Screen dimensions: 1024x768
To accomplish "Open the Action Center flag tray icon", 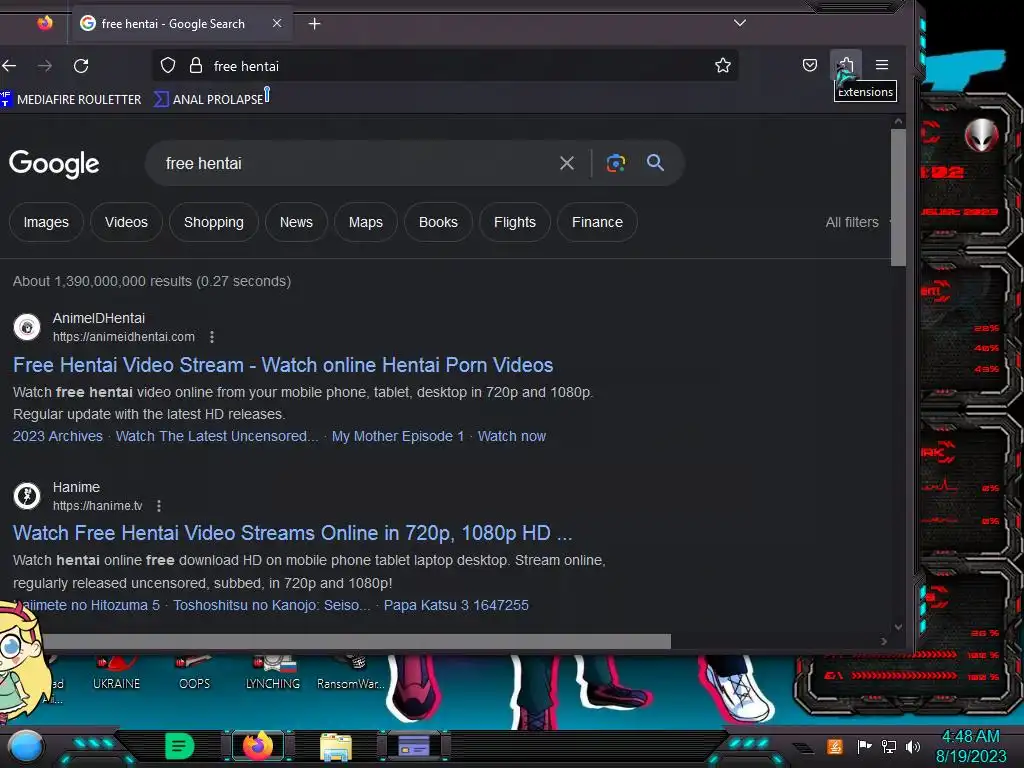I will 864,746.
